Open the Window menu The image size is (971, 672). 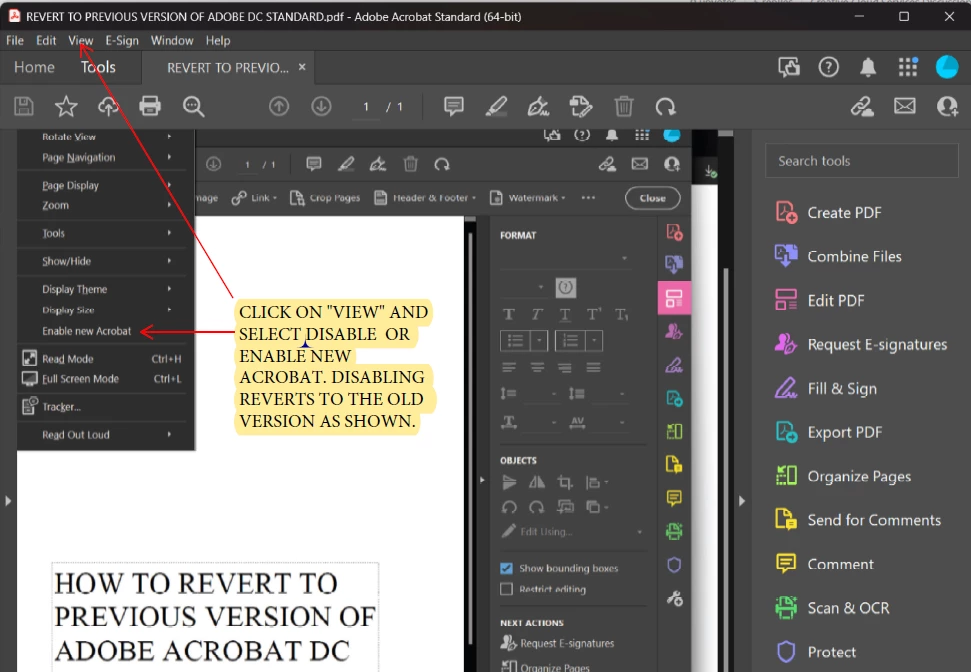(x=172, y=40)
